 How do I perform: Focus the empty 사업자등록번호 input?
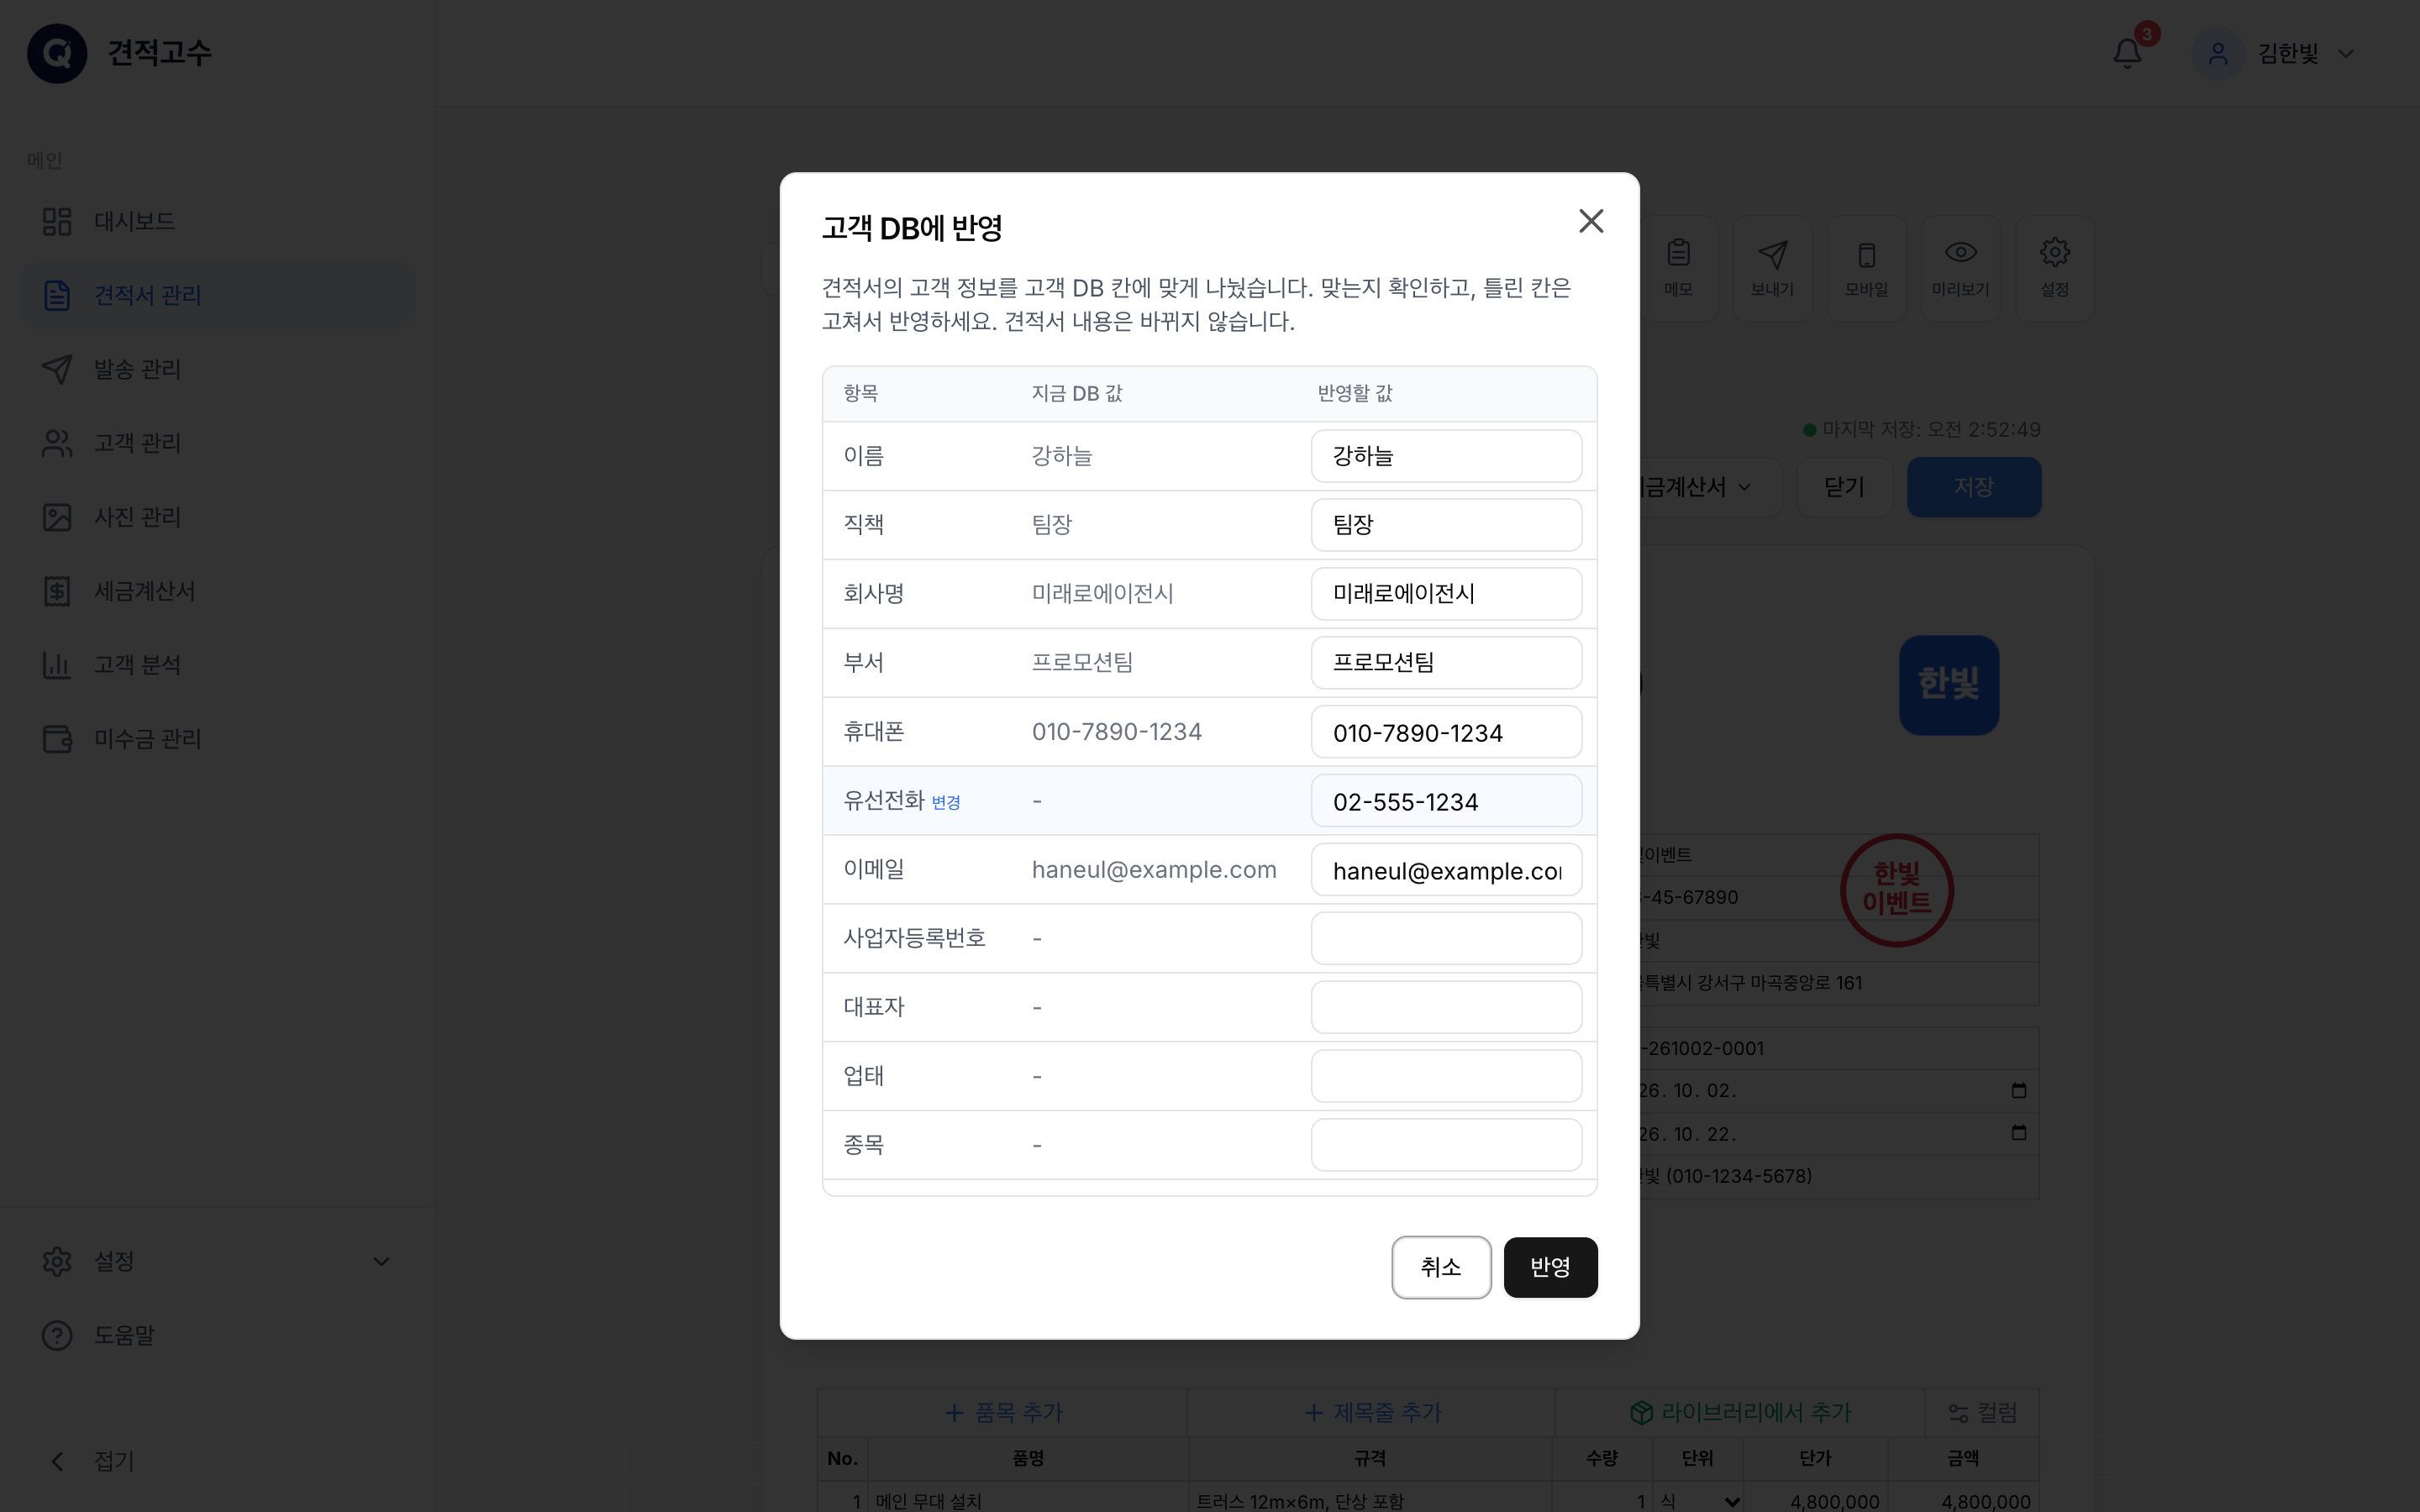[x=1446, y=938]
